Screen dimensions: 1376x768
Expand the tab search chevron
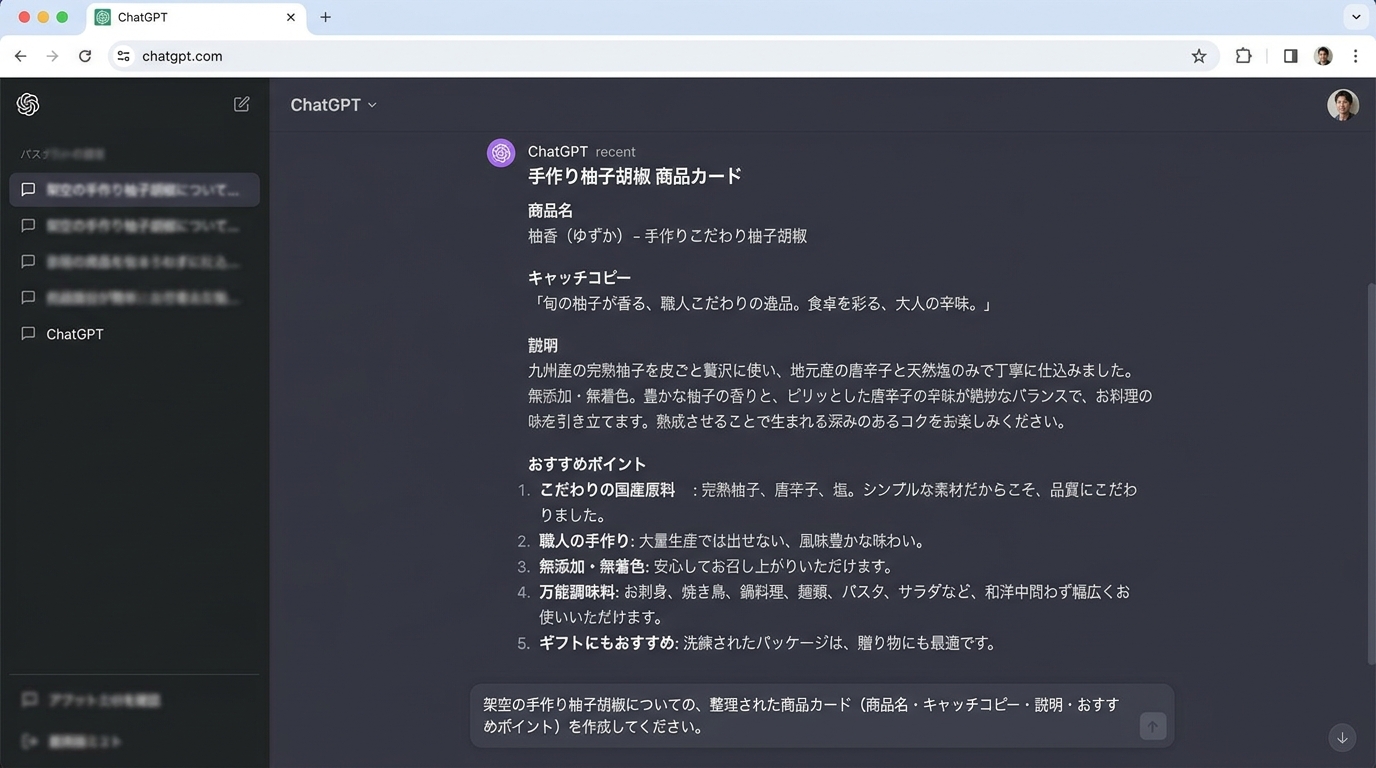click(x=1356, y=17)
